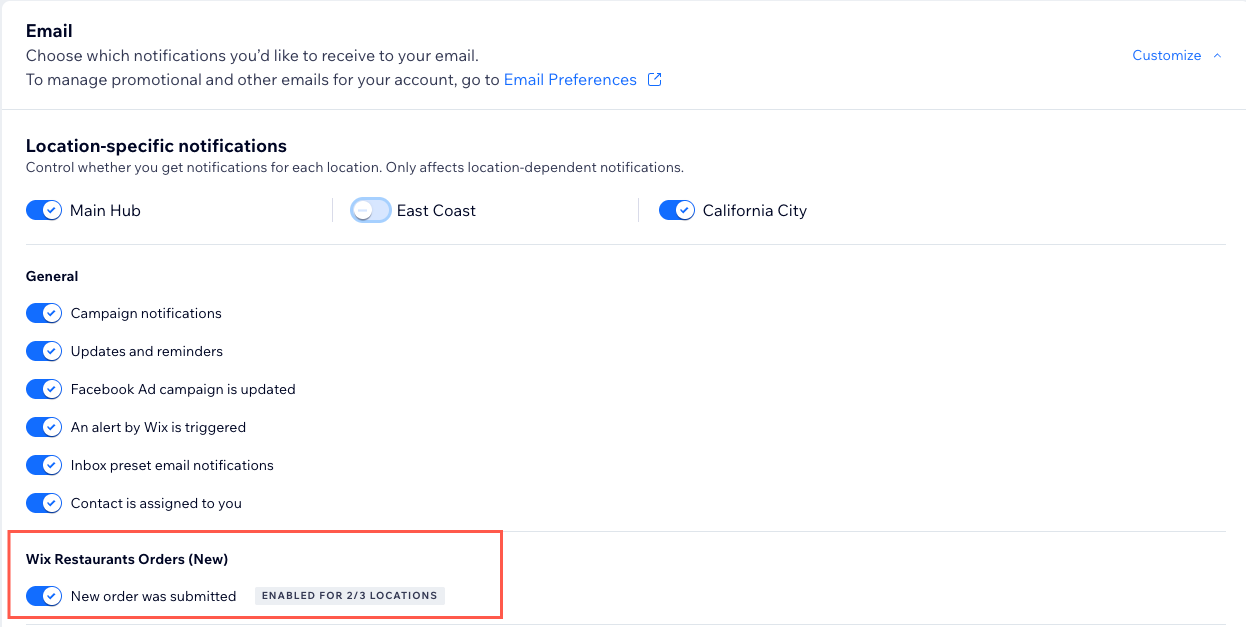Click the Email section heading
The image size is (1246, 627).
click(49, 31)
